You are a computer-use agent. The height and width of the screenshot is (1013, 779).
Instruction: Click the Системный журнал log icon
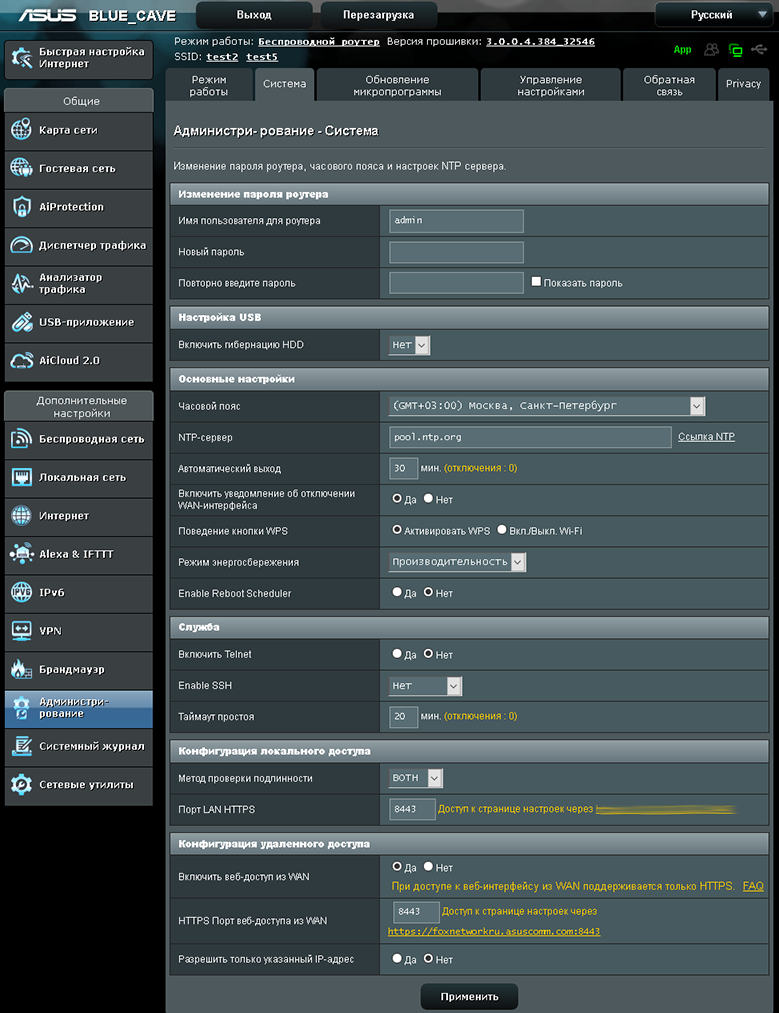21,746
